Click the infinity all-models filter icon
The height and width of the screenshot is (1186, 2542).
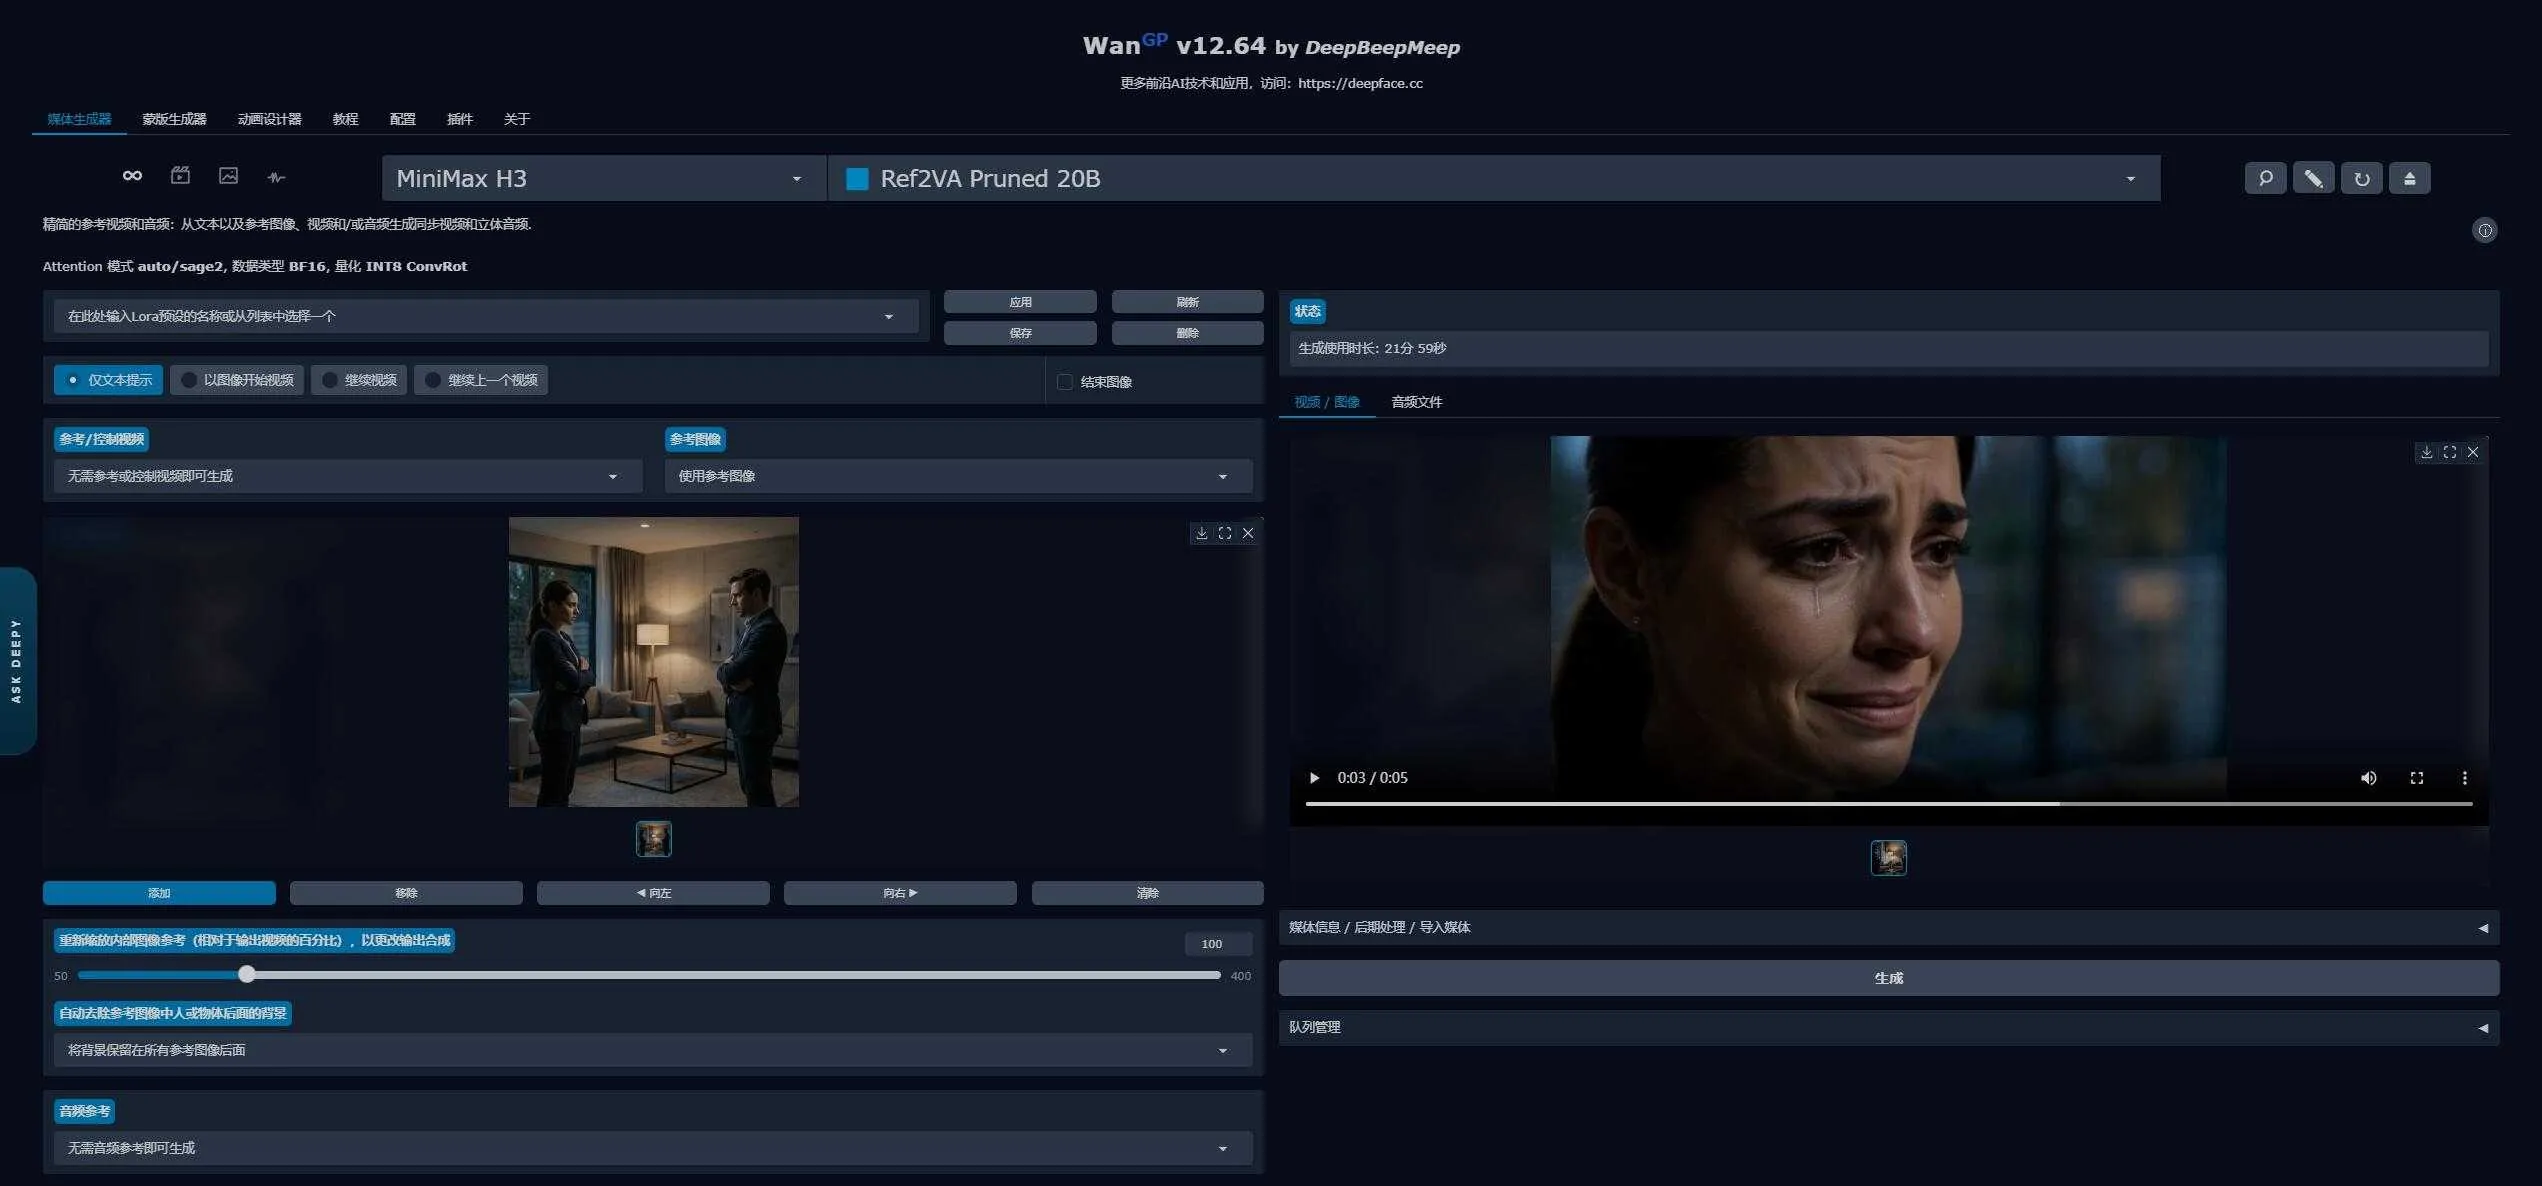132,176
